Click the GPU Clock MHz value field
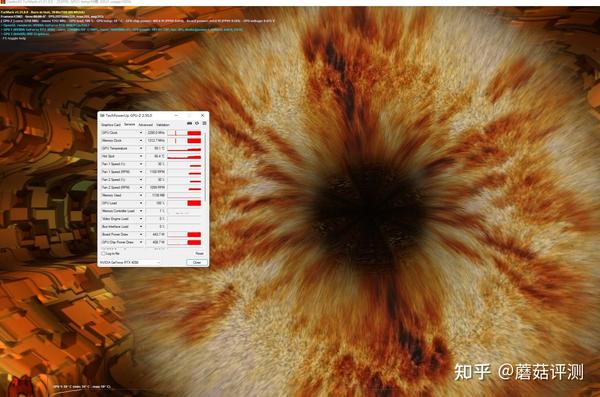Viewport: 600px width, 397px height. pos(156,133)
